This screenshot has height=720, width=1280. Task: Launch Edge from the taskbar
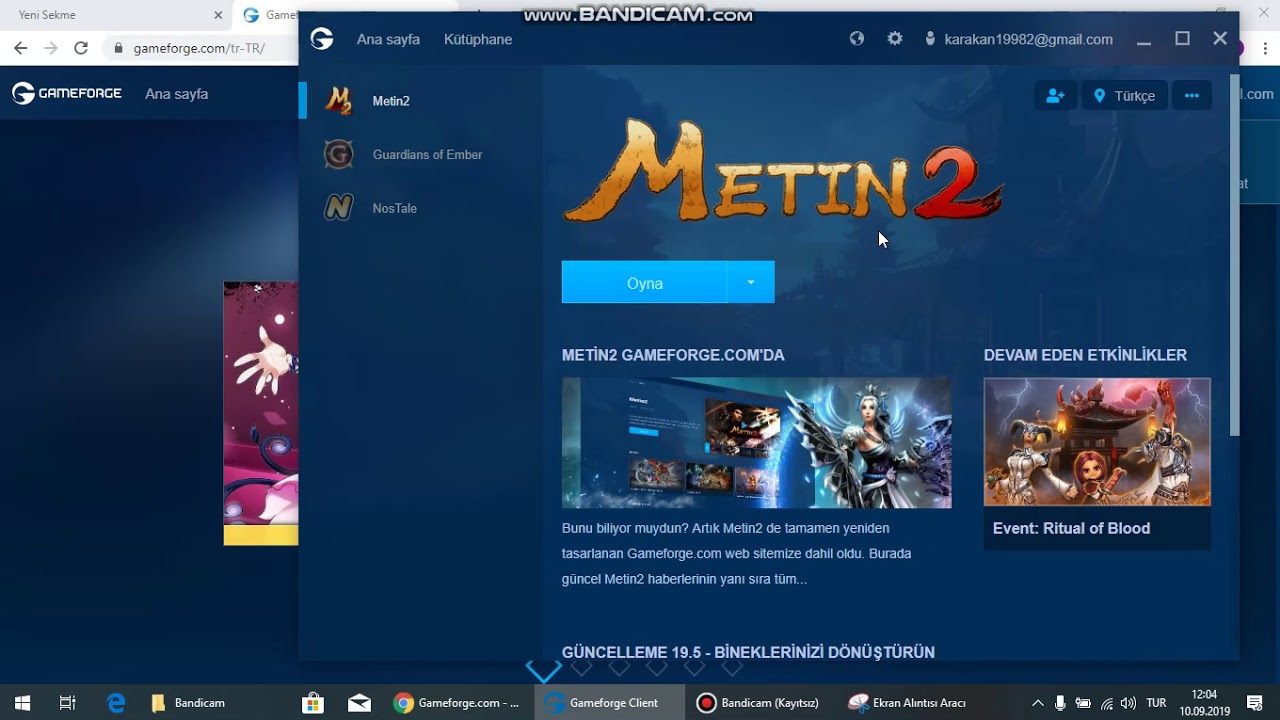point(116,703)
